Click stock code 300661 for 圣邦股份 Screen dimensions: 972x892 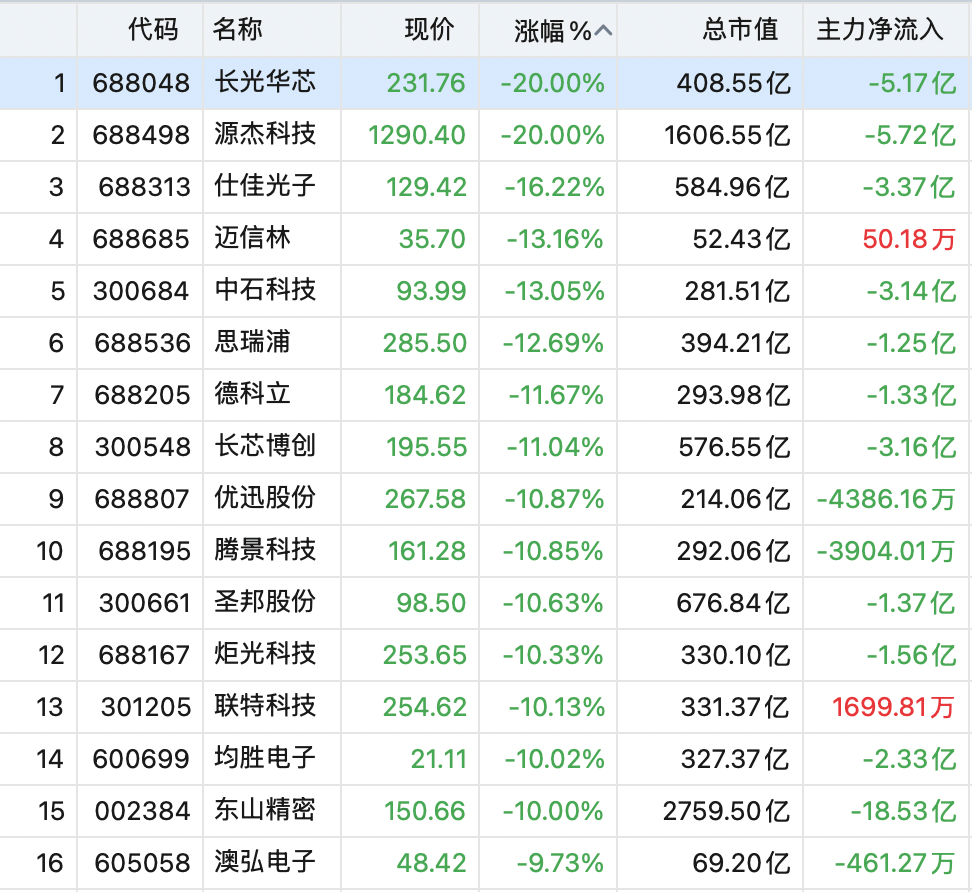click(x=144, y=603)
